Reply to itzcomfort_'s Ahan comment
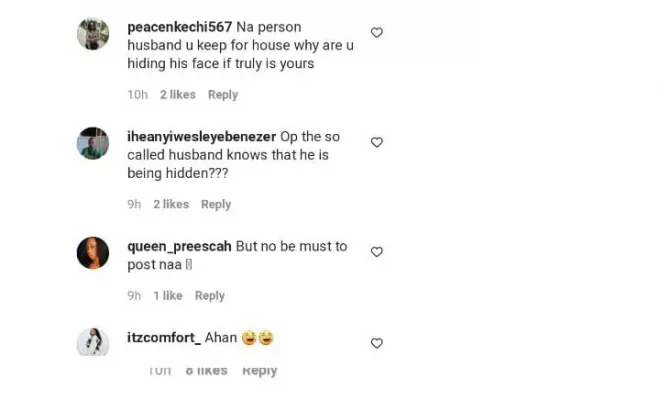Viewport: 660px width, 400px height. [x=259, y=371]
